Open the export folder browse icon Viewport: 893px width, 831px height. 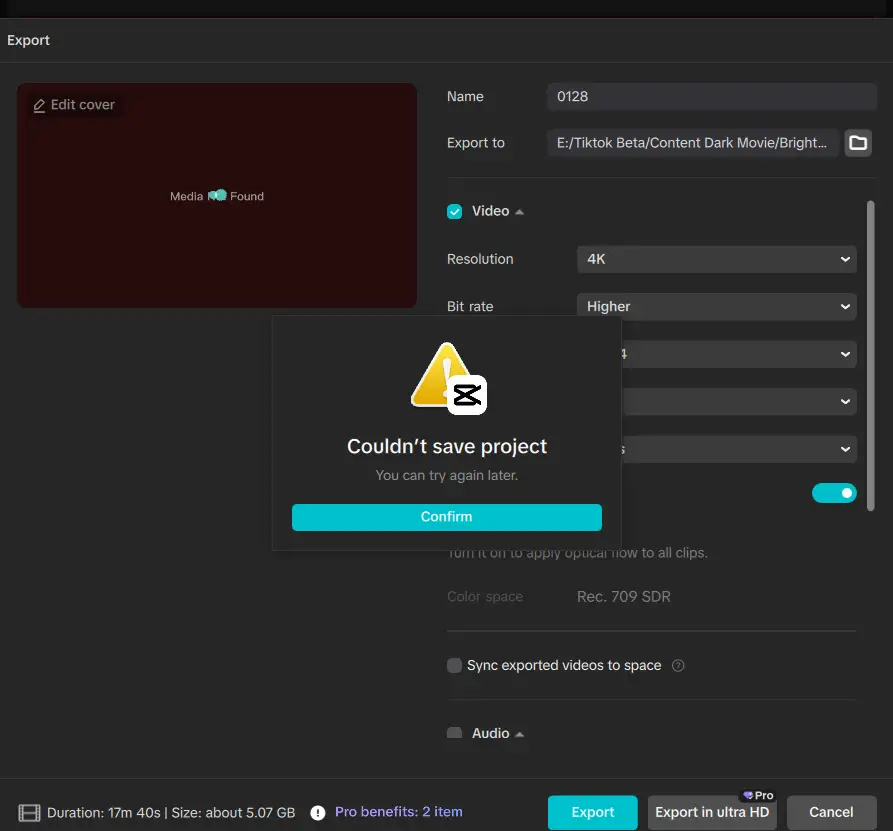[858, 143]
